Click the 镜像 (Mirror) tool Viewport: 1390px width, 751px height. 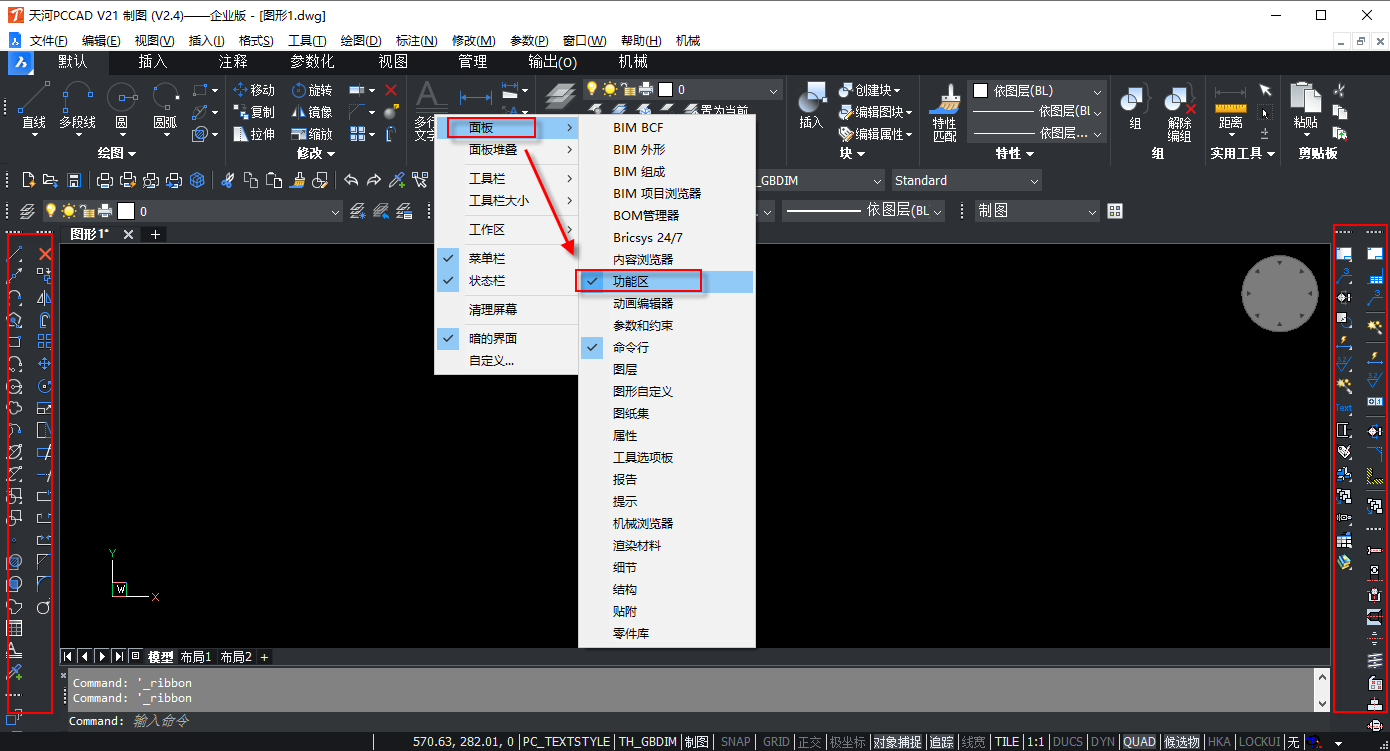tap(312, 112)
